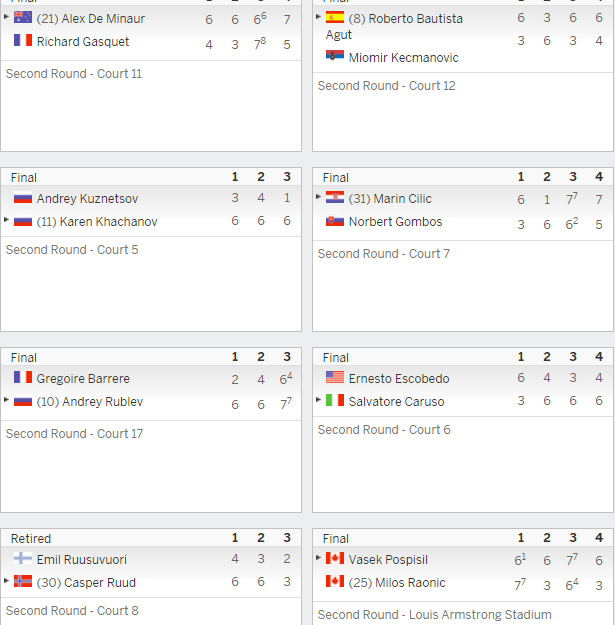Click the Finnish flag next to Emil Ruusuvuori

23,558
